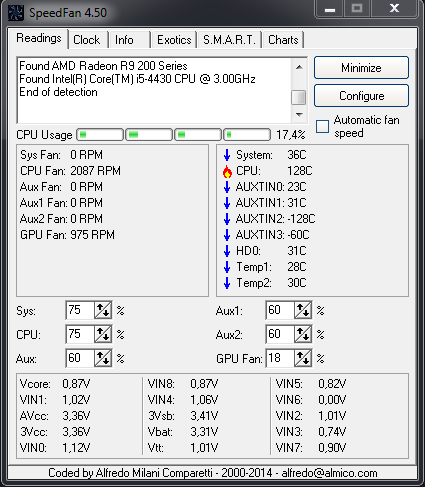Click the log scrollbar down arrow
This screenshot has height=487, width=425.
coord(299,115)
